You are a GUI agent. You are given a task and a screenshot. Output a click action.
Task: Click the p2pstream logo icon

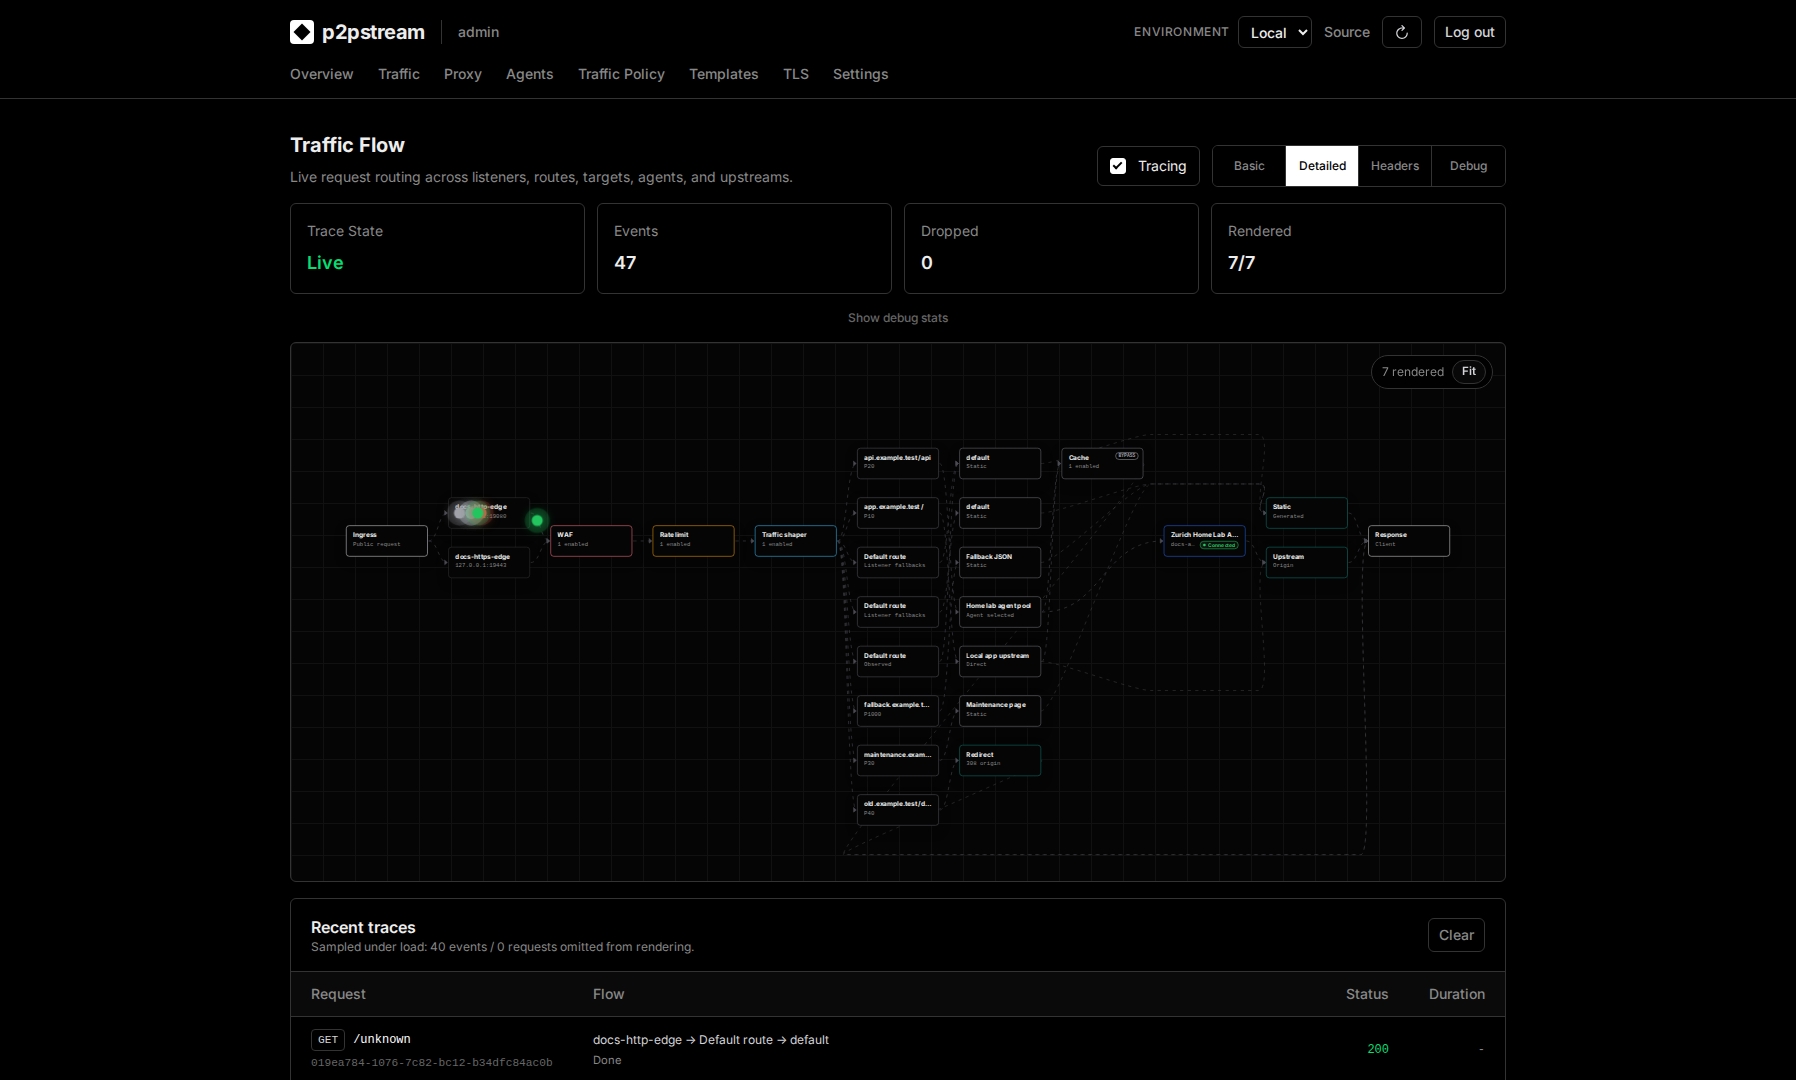pos(302,32)
